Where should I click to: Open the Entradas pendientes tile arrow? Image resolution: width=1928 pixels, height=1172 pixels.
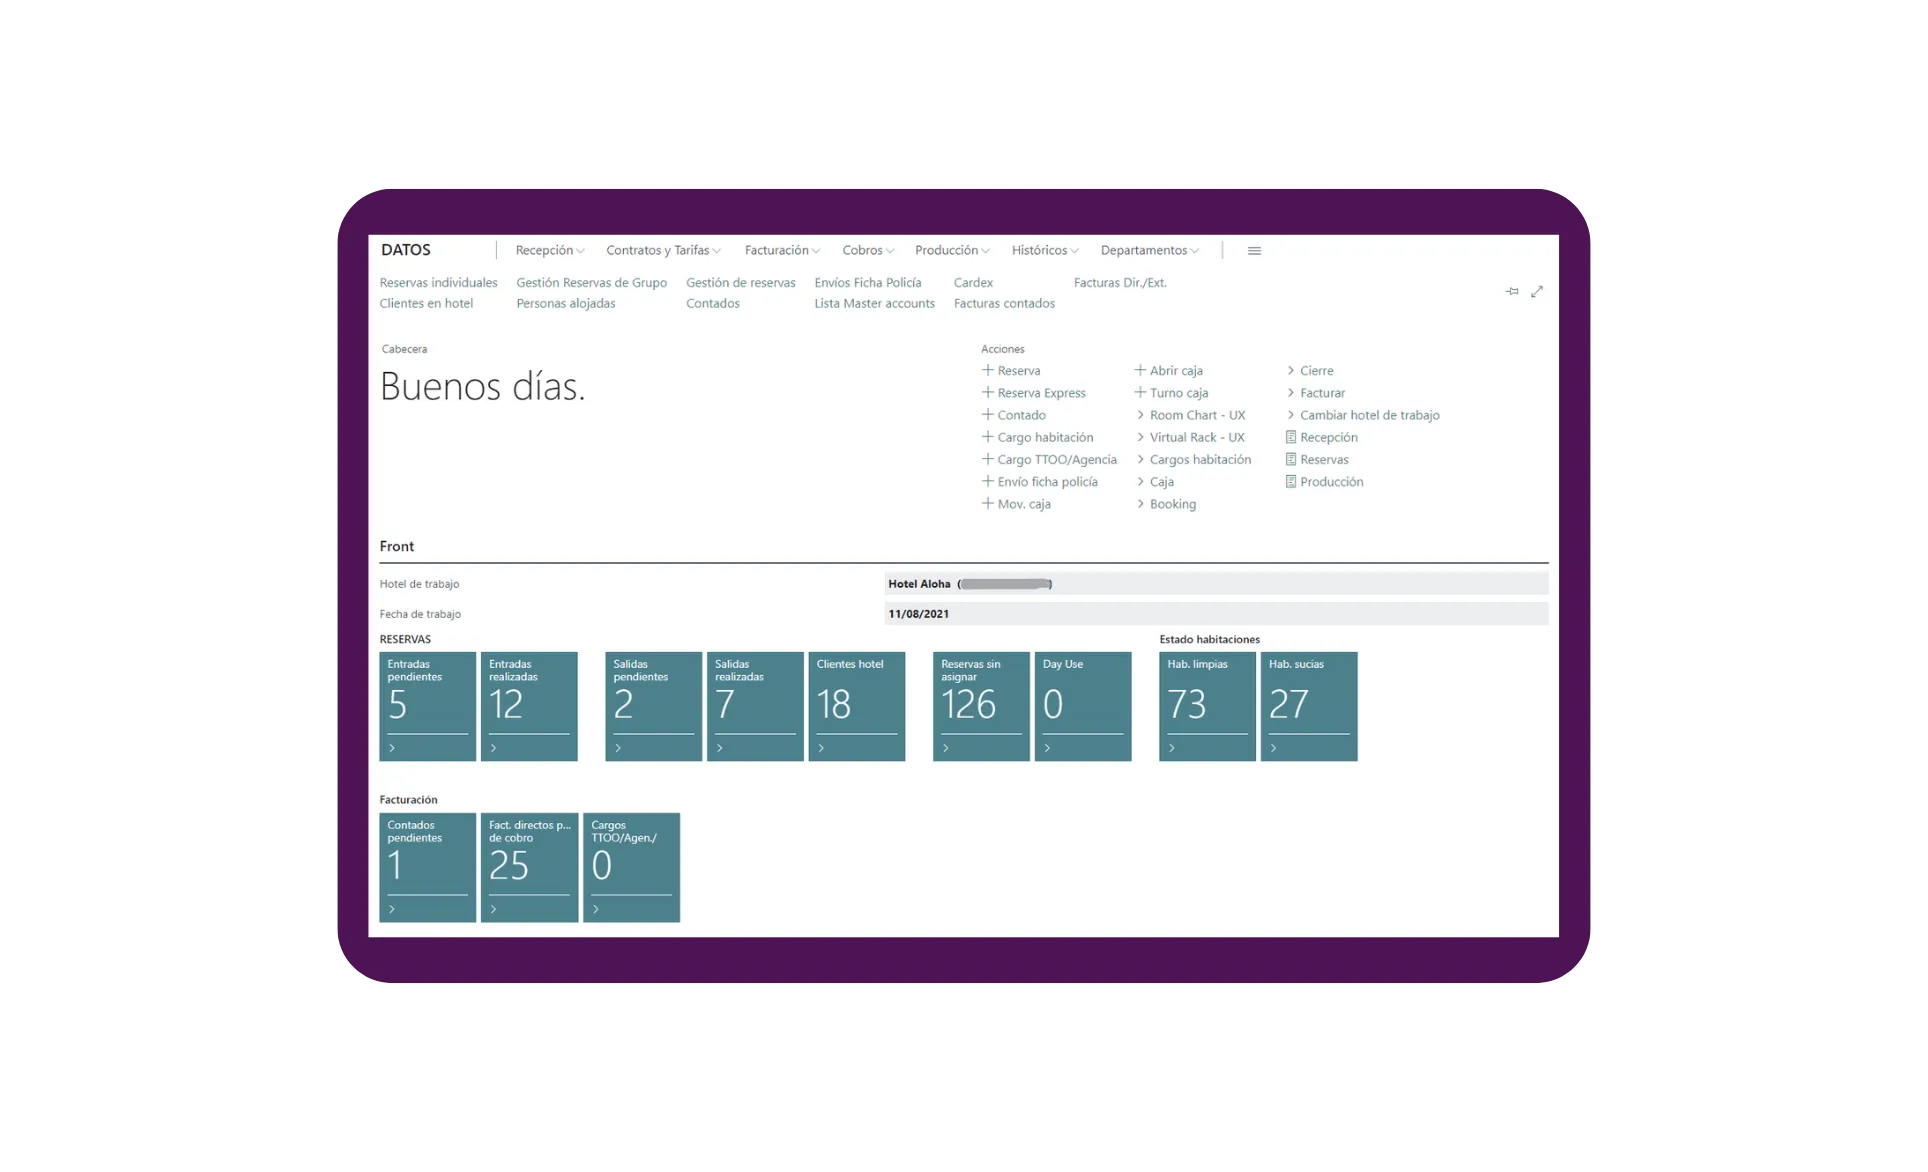click(x=392, y=748)
